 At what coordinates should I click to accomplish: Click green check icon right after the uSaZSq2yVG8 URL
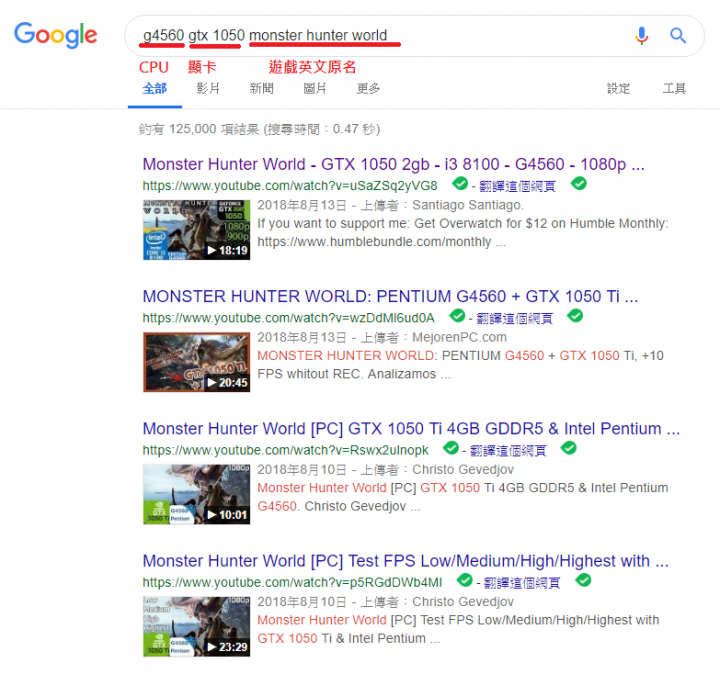coord(460,183)
